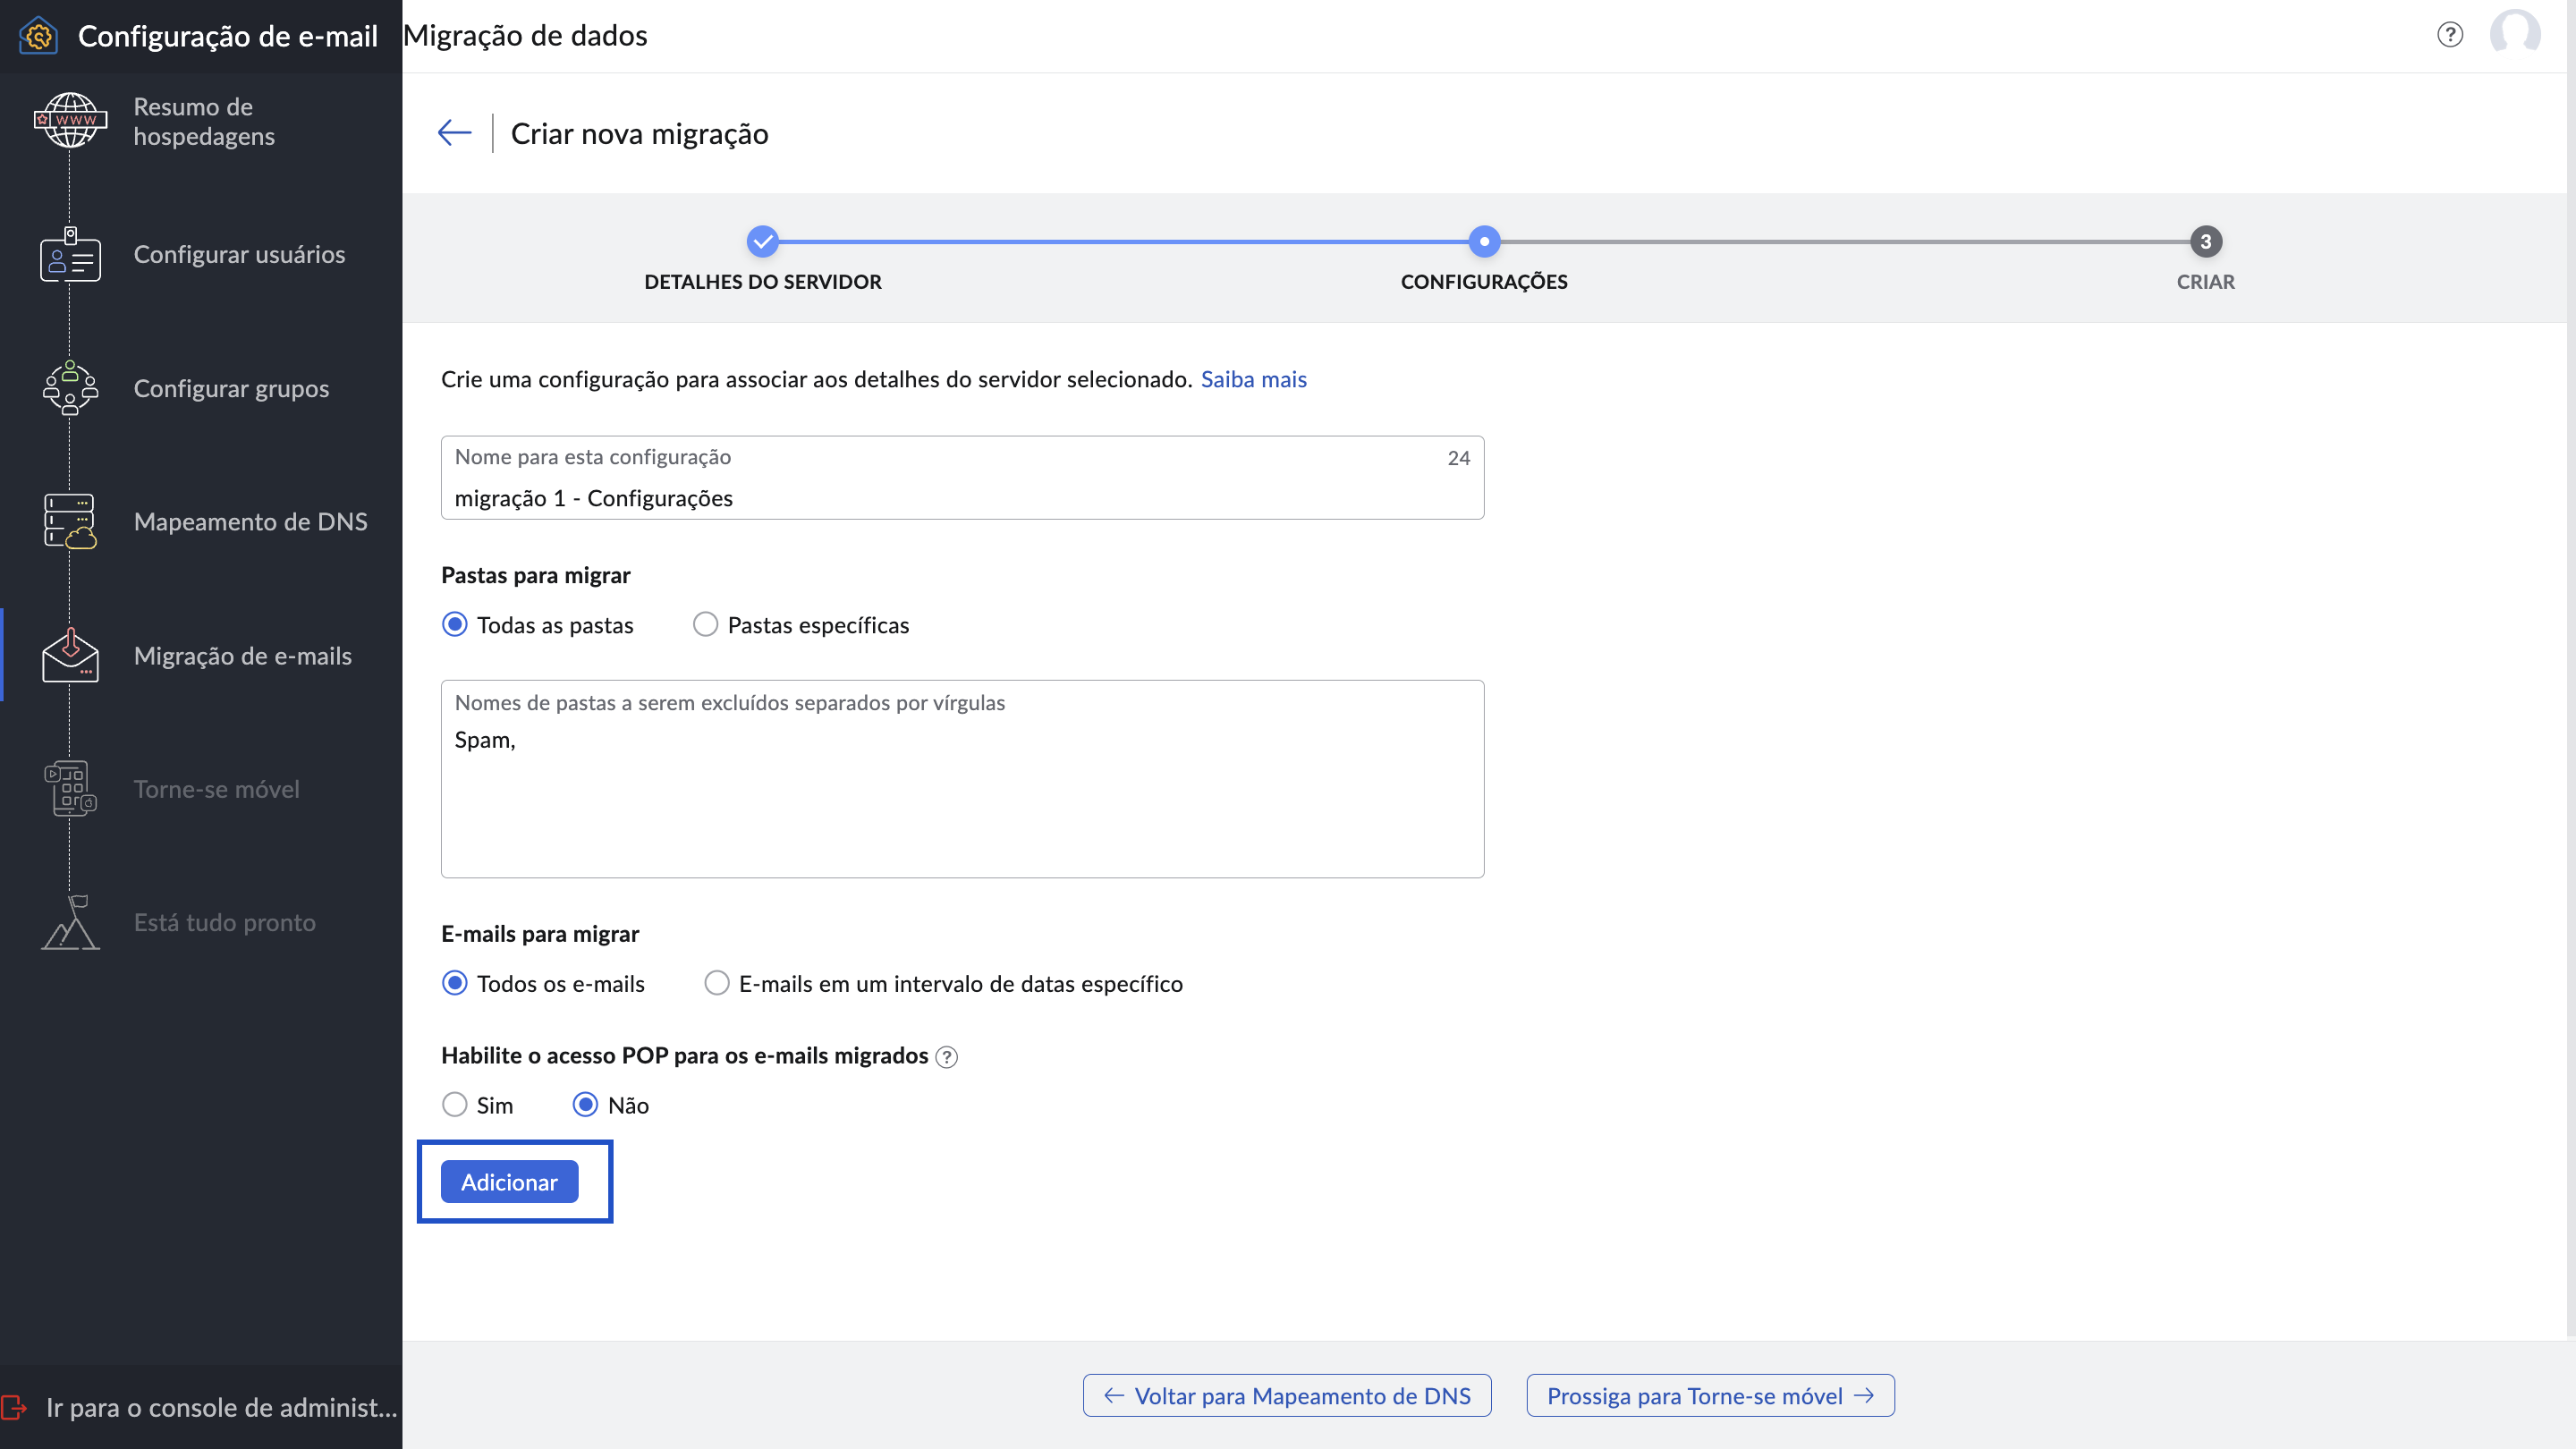
Task: Click the Torne-se móvel device icon
Action: pos(70,789)
